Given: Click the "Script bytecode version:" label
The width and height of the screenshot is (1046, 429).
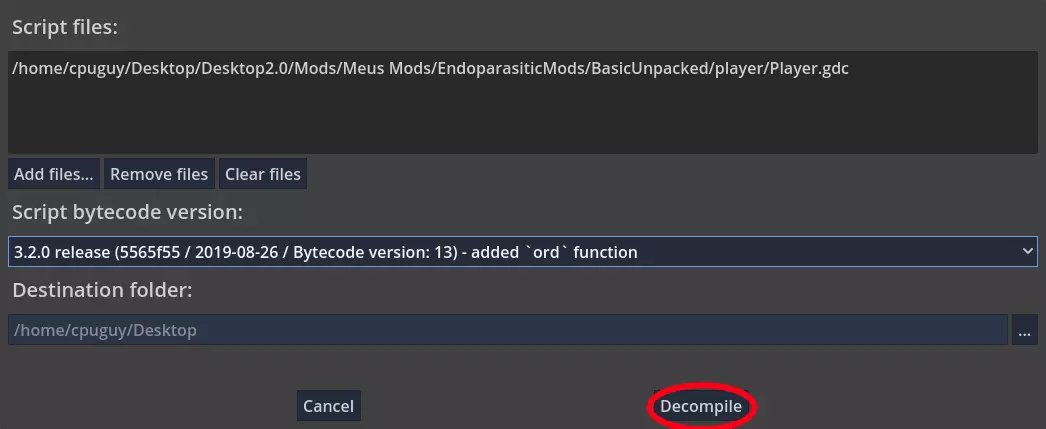Looking at the screenshot, I should pyautogui.click(x=127, y=213).
